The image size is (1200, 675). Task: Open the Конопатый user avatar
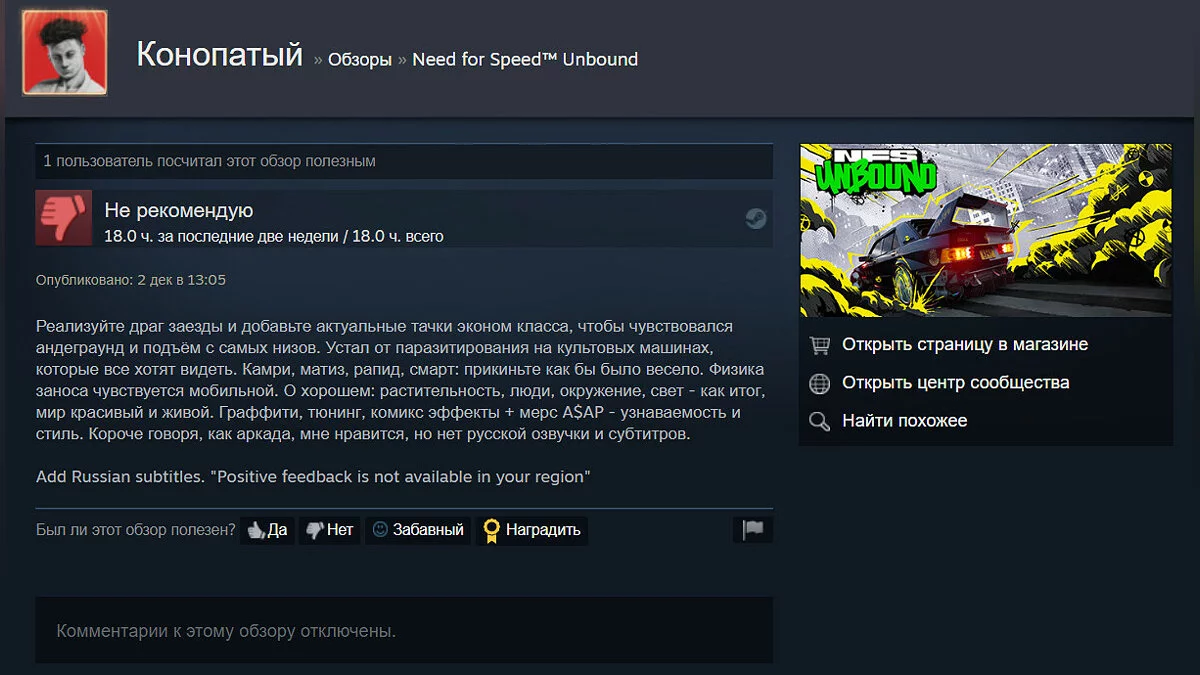tap(65, 56)
